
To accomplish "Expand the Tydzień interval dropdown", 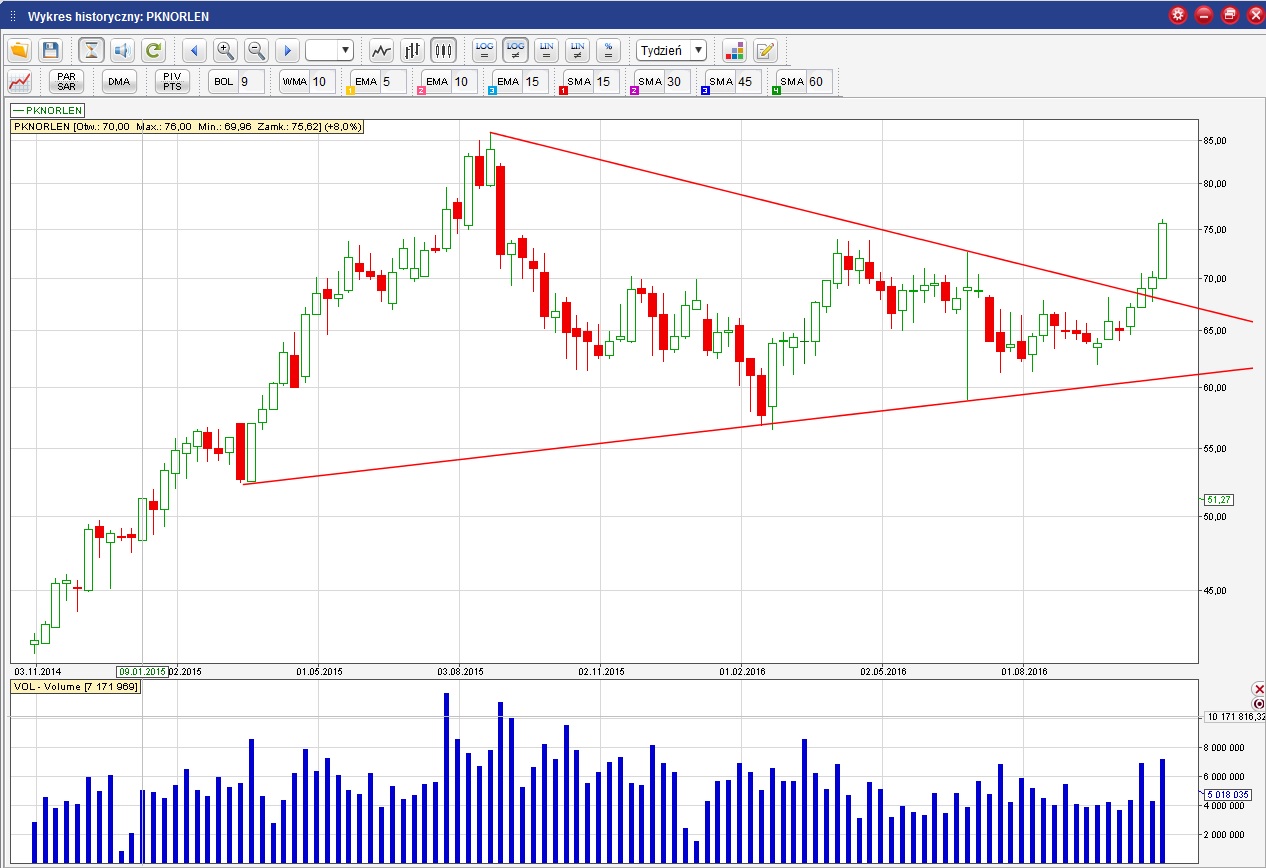I will (x=698, y=50).
